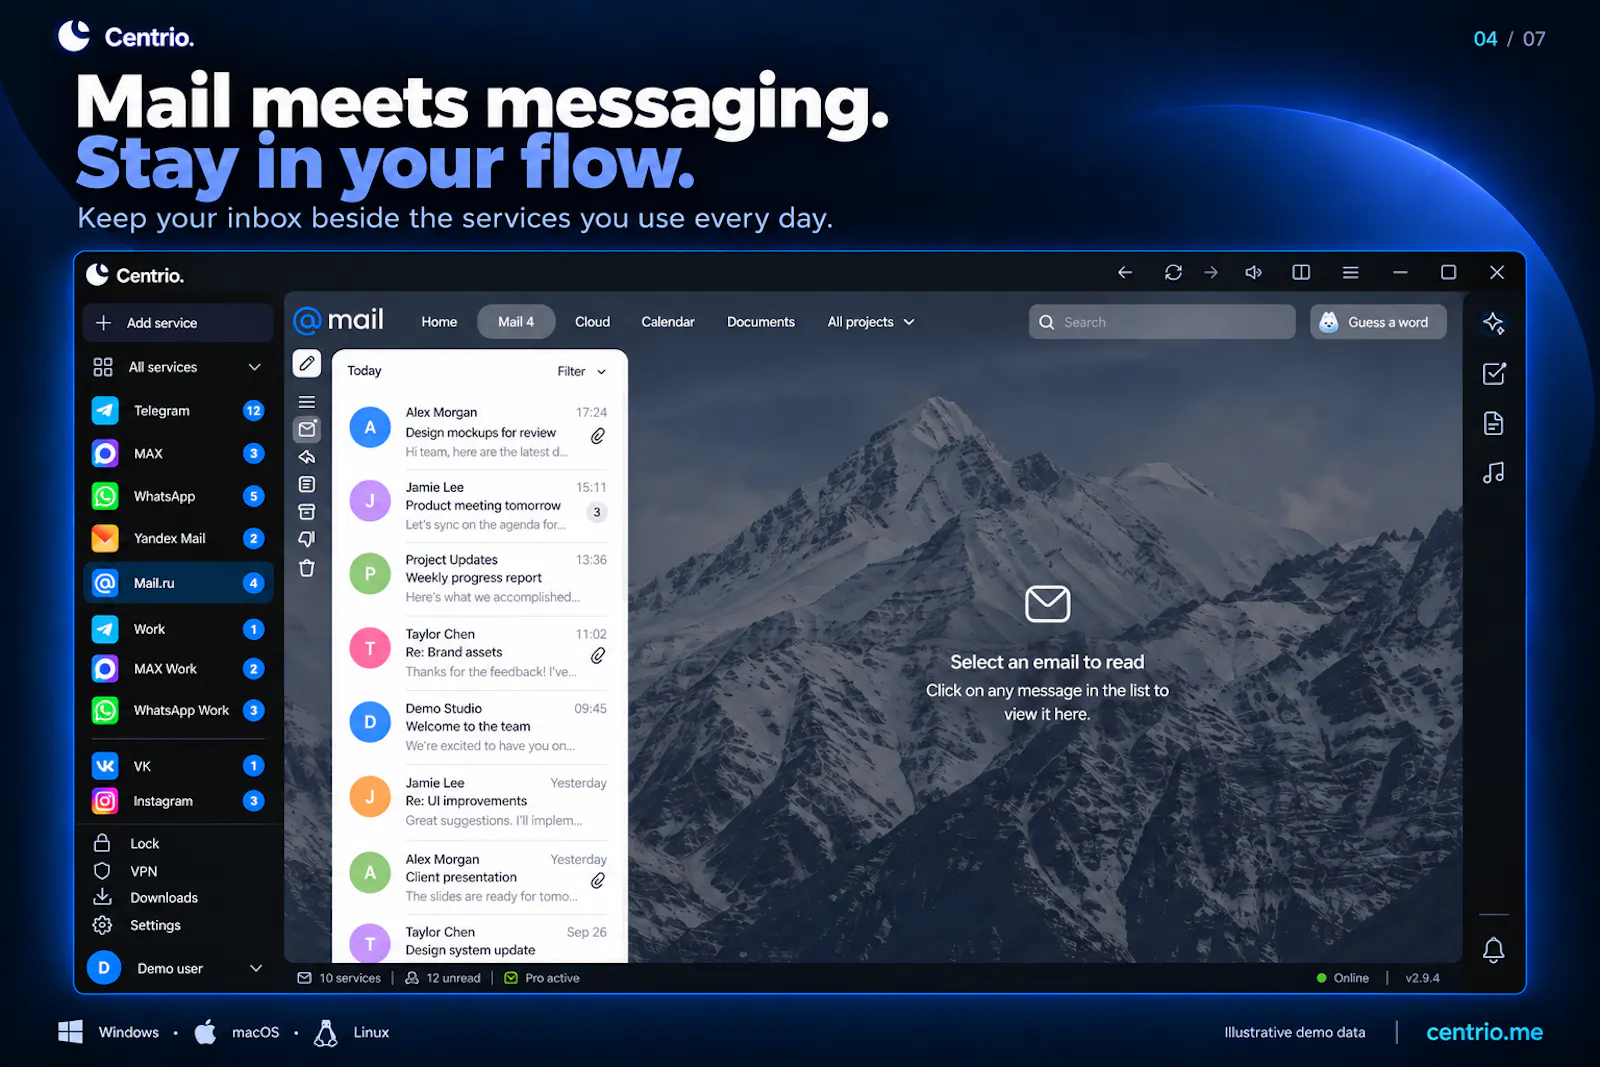Click the Documents tab

[761, 322]
